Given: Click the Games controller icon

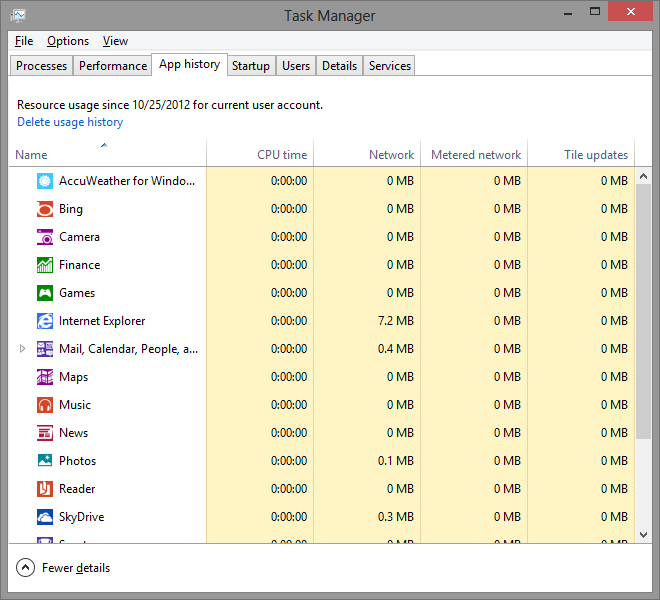Looking at the screenshot, I should point(45,293).
